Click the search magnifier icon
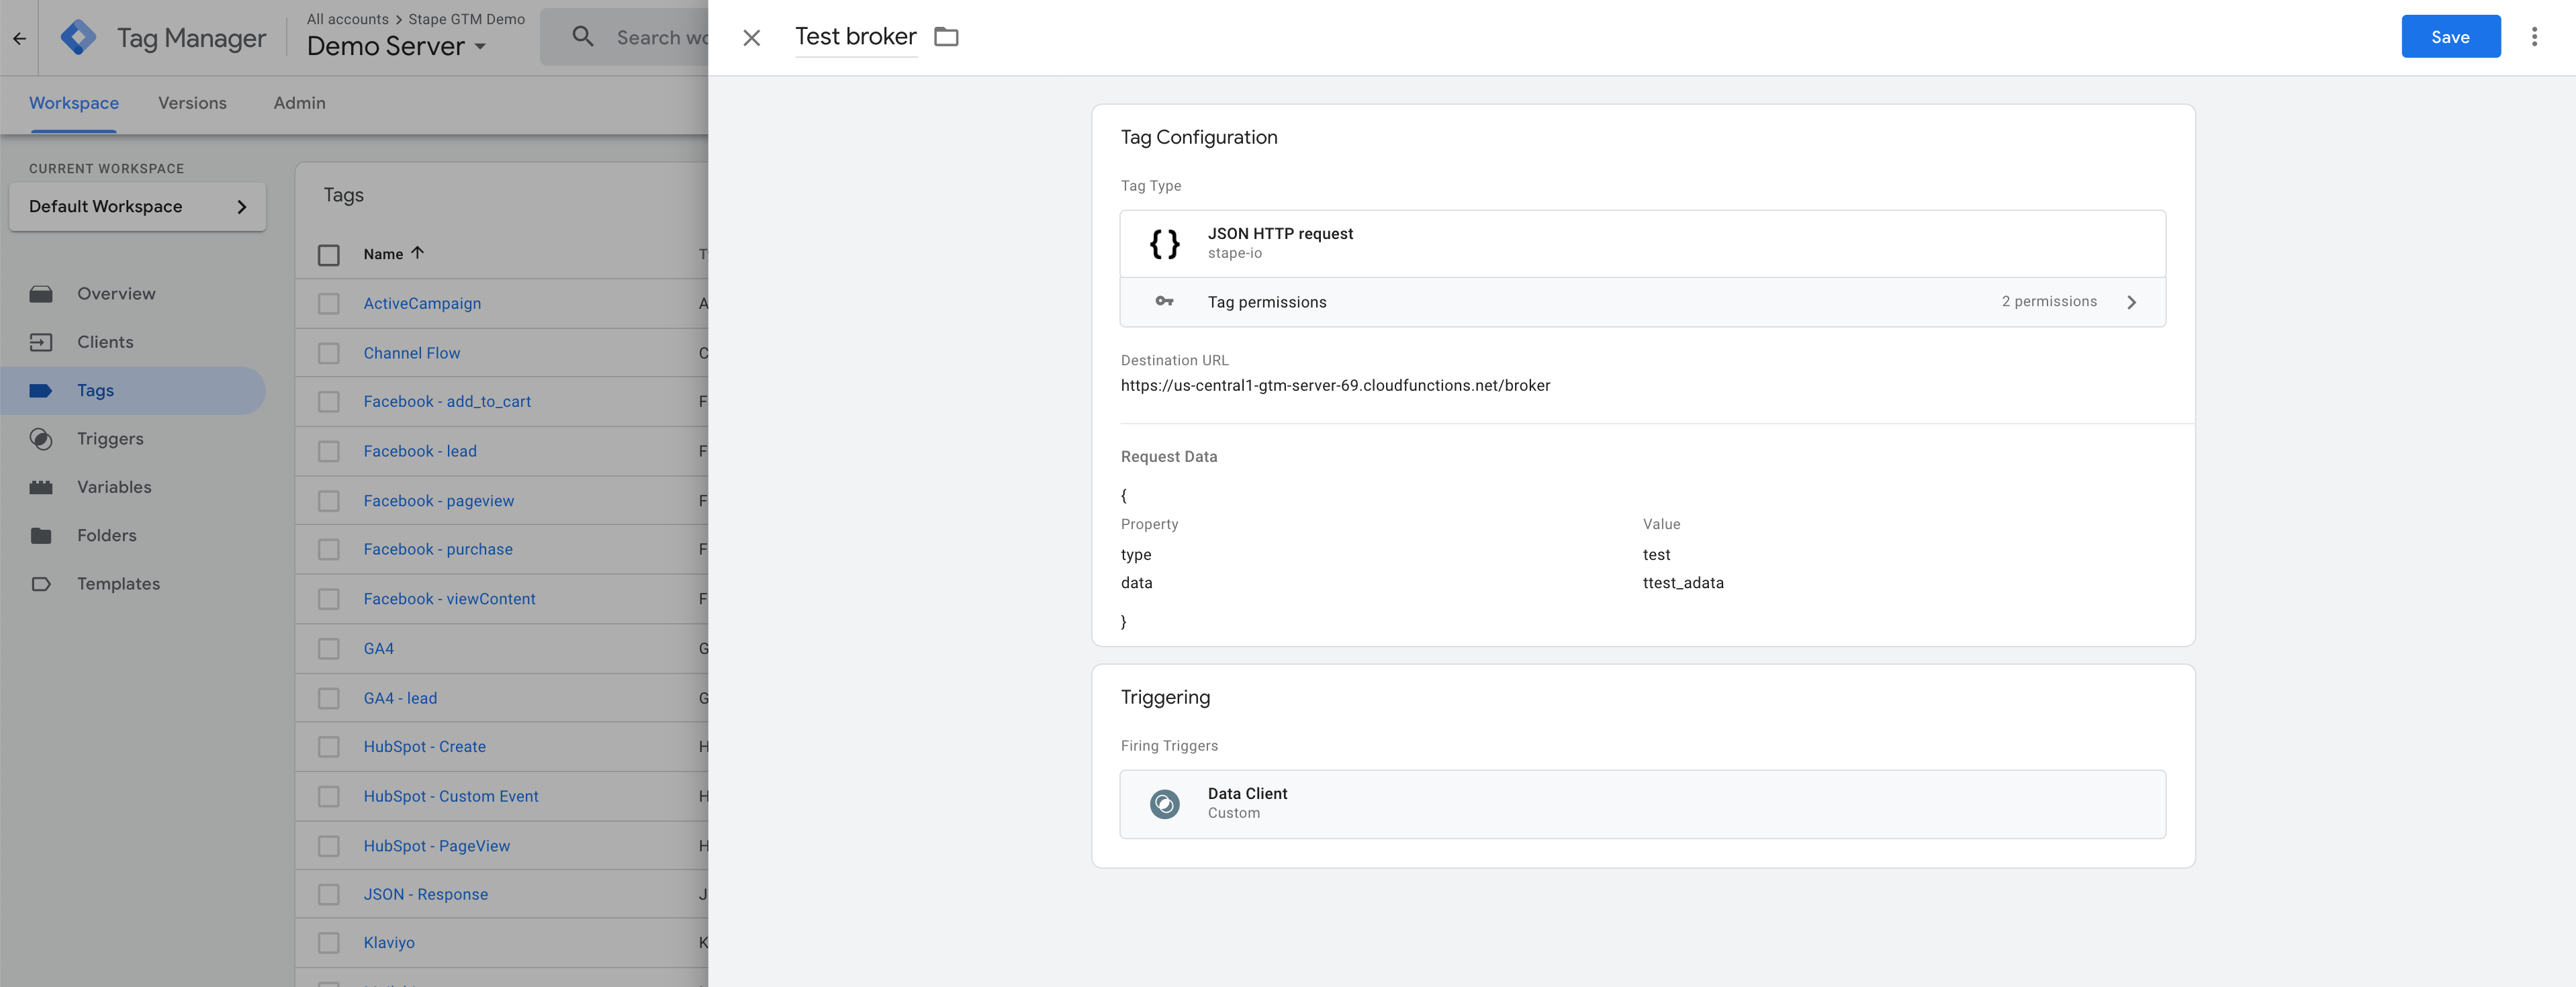This screenshot has width=2576, height=987. 580,36
